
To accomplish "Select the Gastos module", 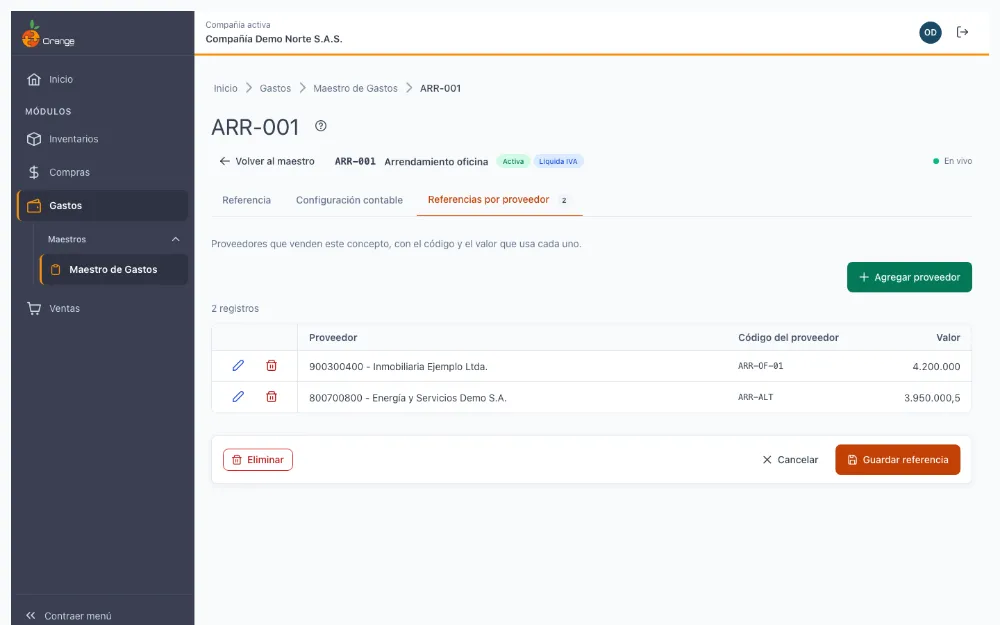I will click(x=103, y=205).
